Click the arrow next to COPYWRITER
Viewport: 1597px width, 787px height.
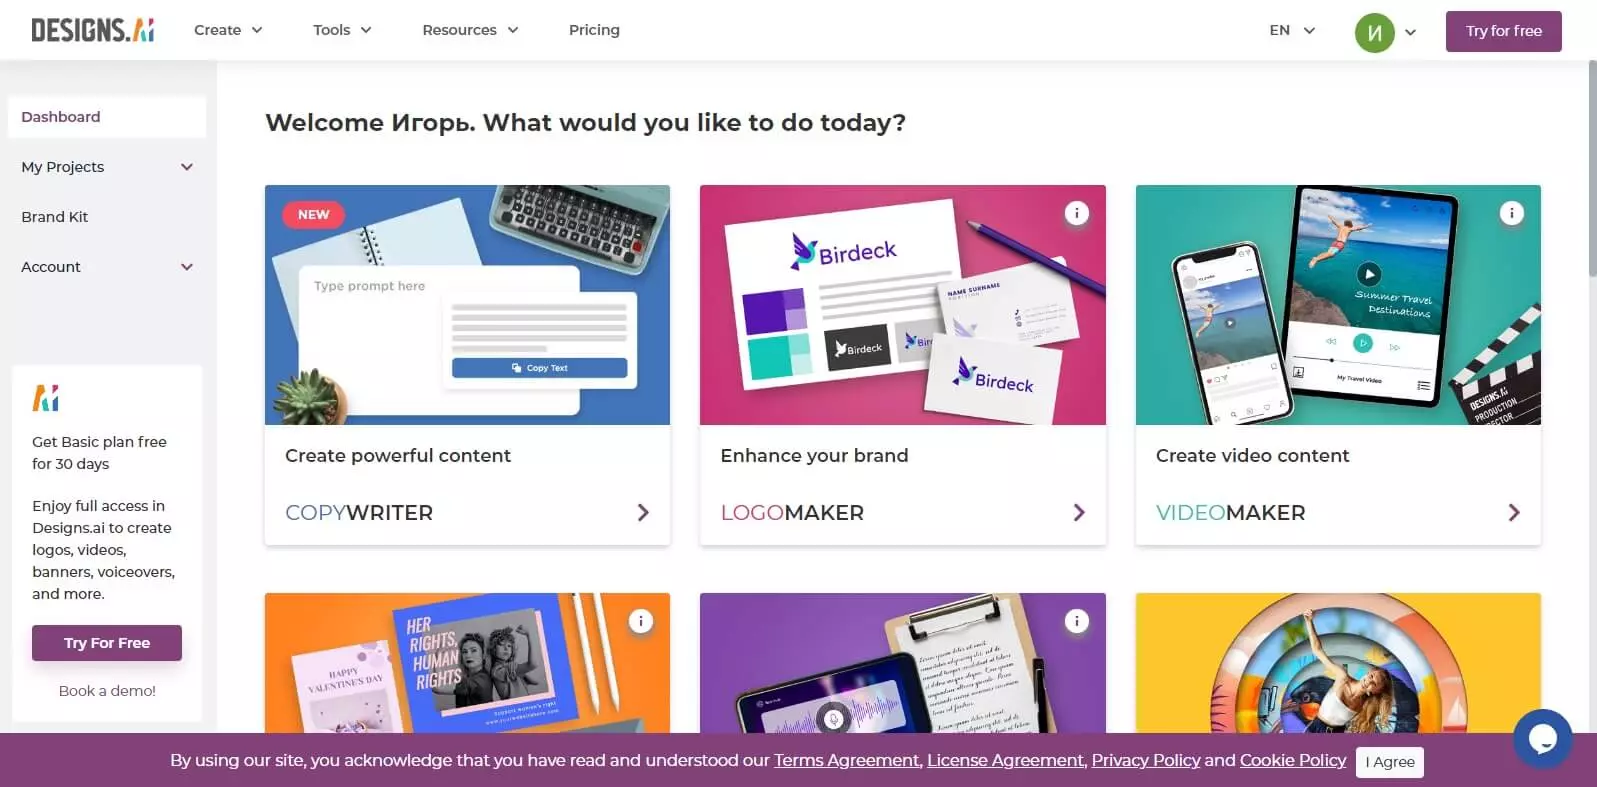[643, 512]
